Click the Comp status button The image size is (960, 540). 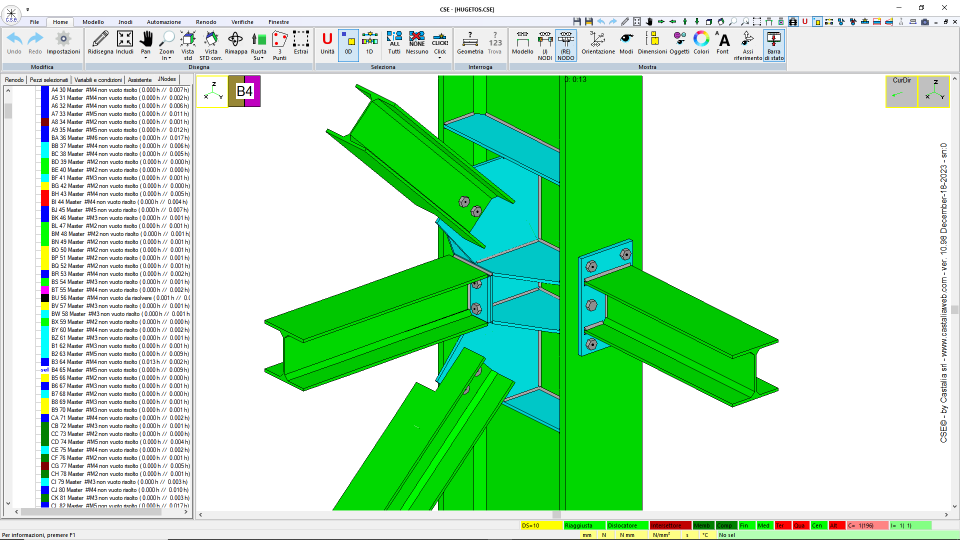tap(726, 525)
